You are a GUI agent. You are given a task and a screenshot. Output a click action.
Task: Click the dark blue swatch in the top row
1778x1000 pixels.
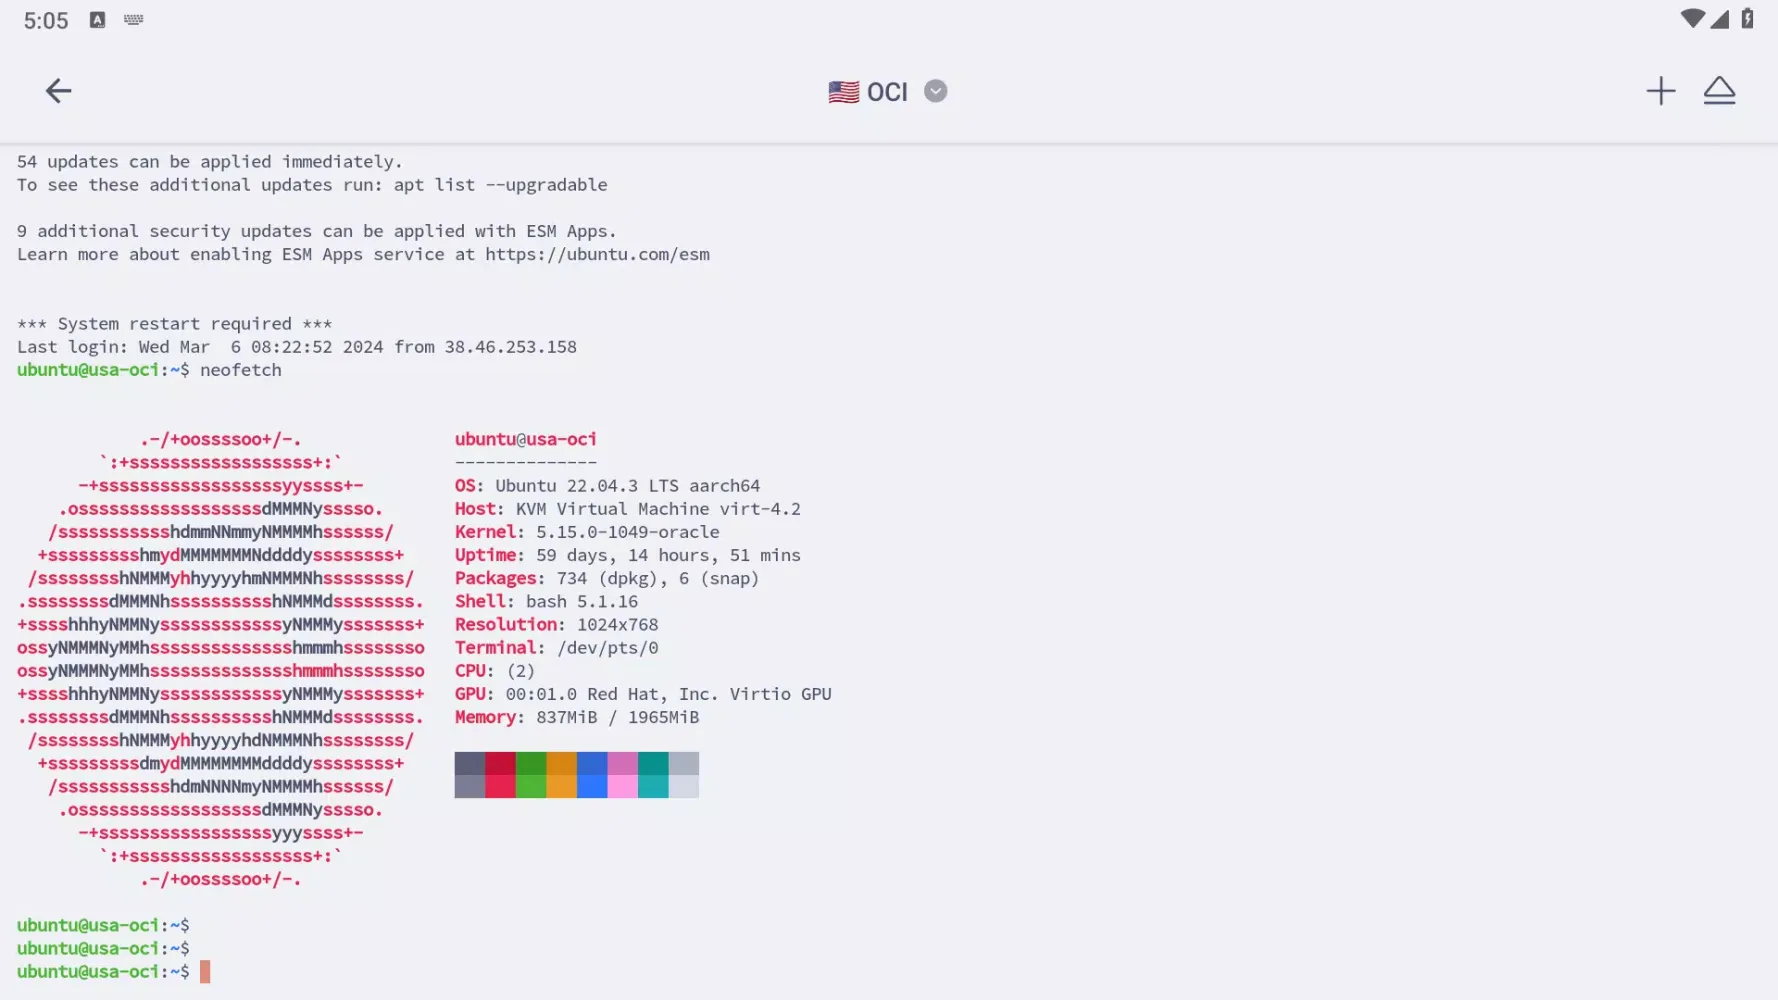(592, 764)
